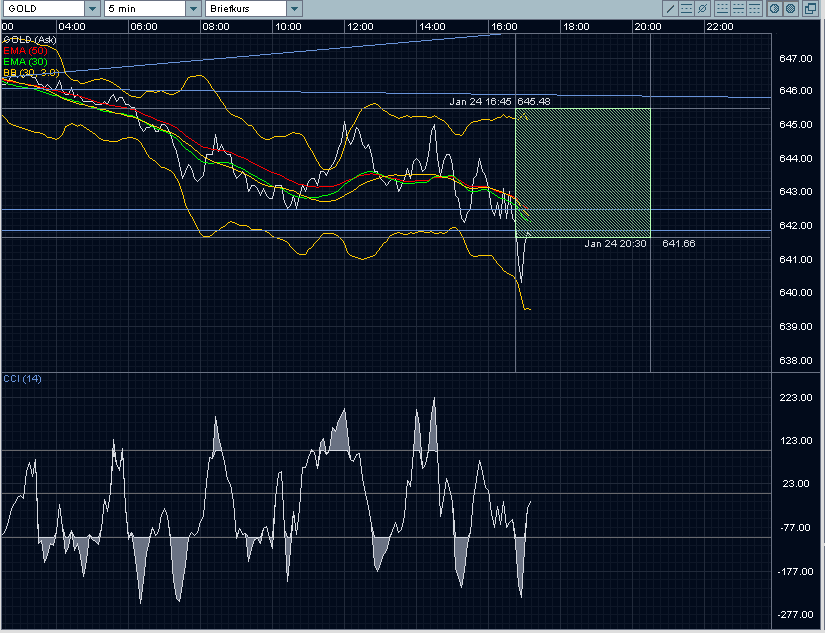Click the first dashed-lines grid icon

[x=722, y=8]
